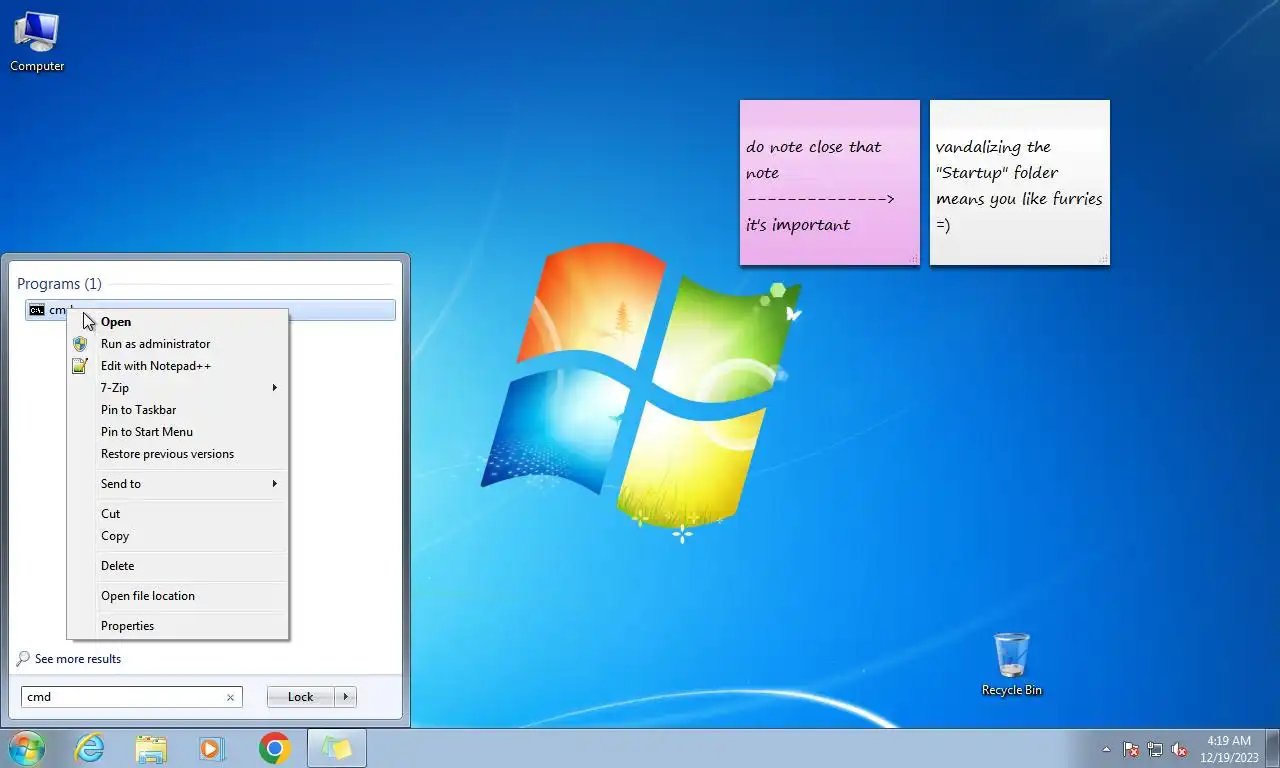Open Properties from context menu

pyautogui.click(x=177, y=626)
